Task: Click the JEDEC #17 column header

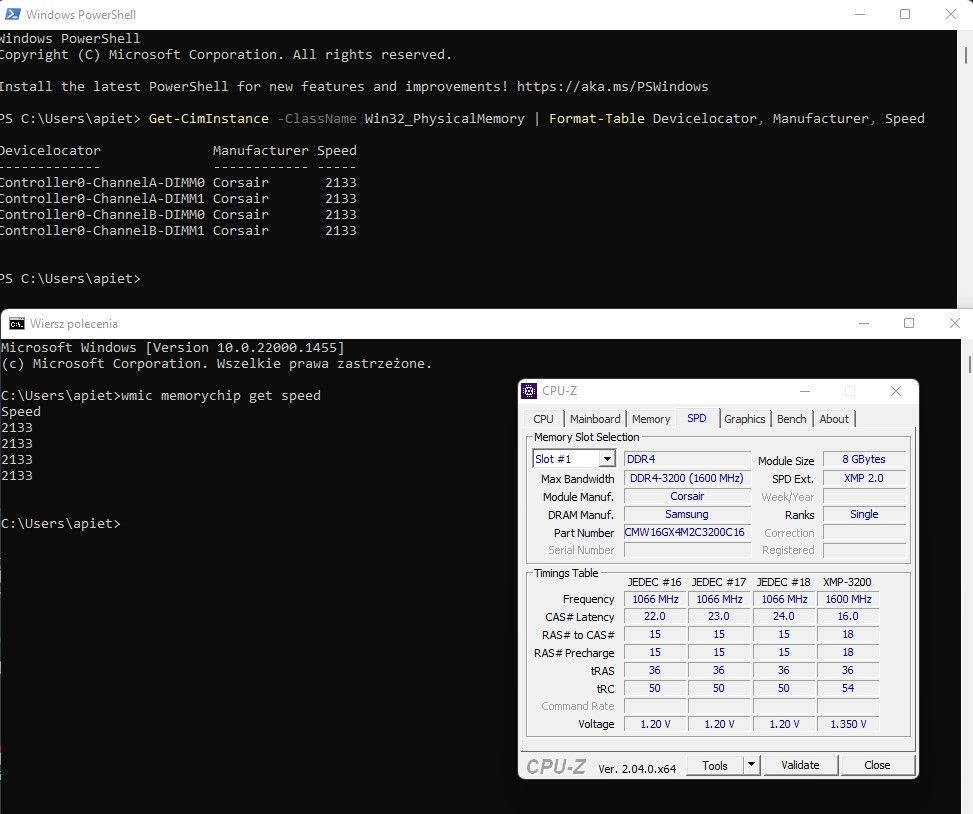Action: [719, 582]
